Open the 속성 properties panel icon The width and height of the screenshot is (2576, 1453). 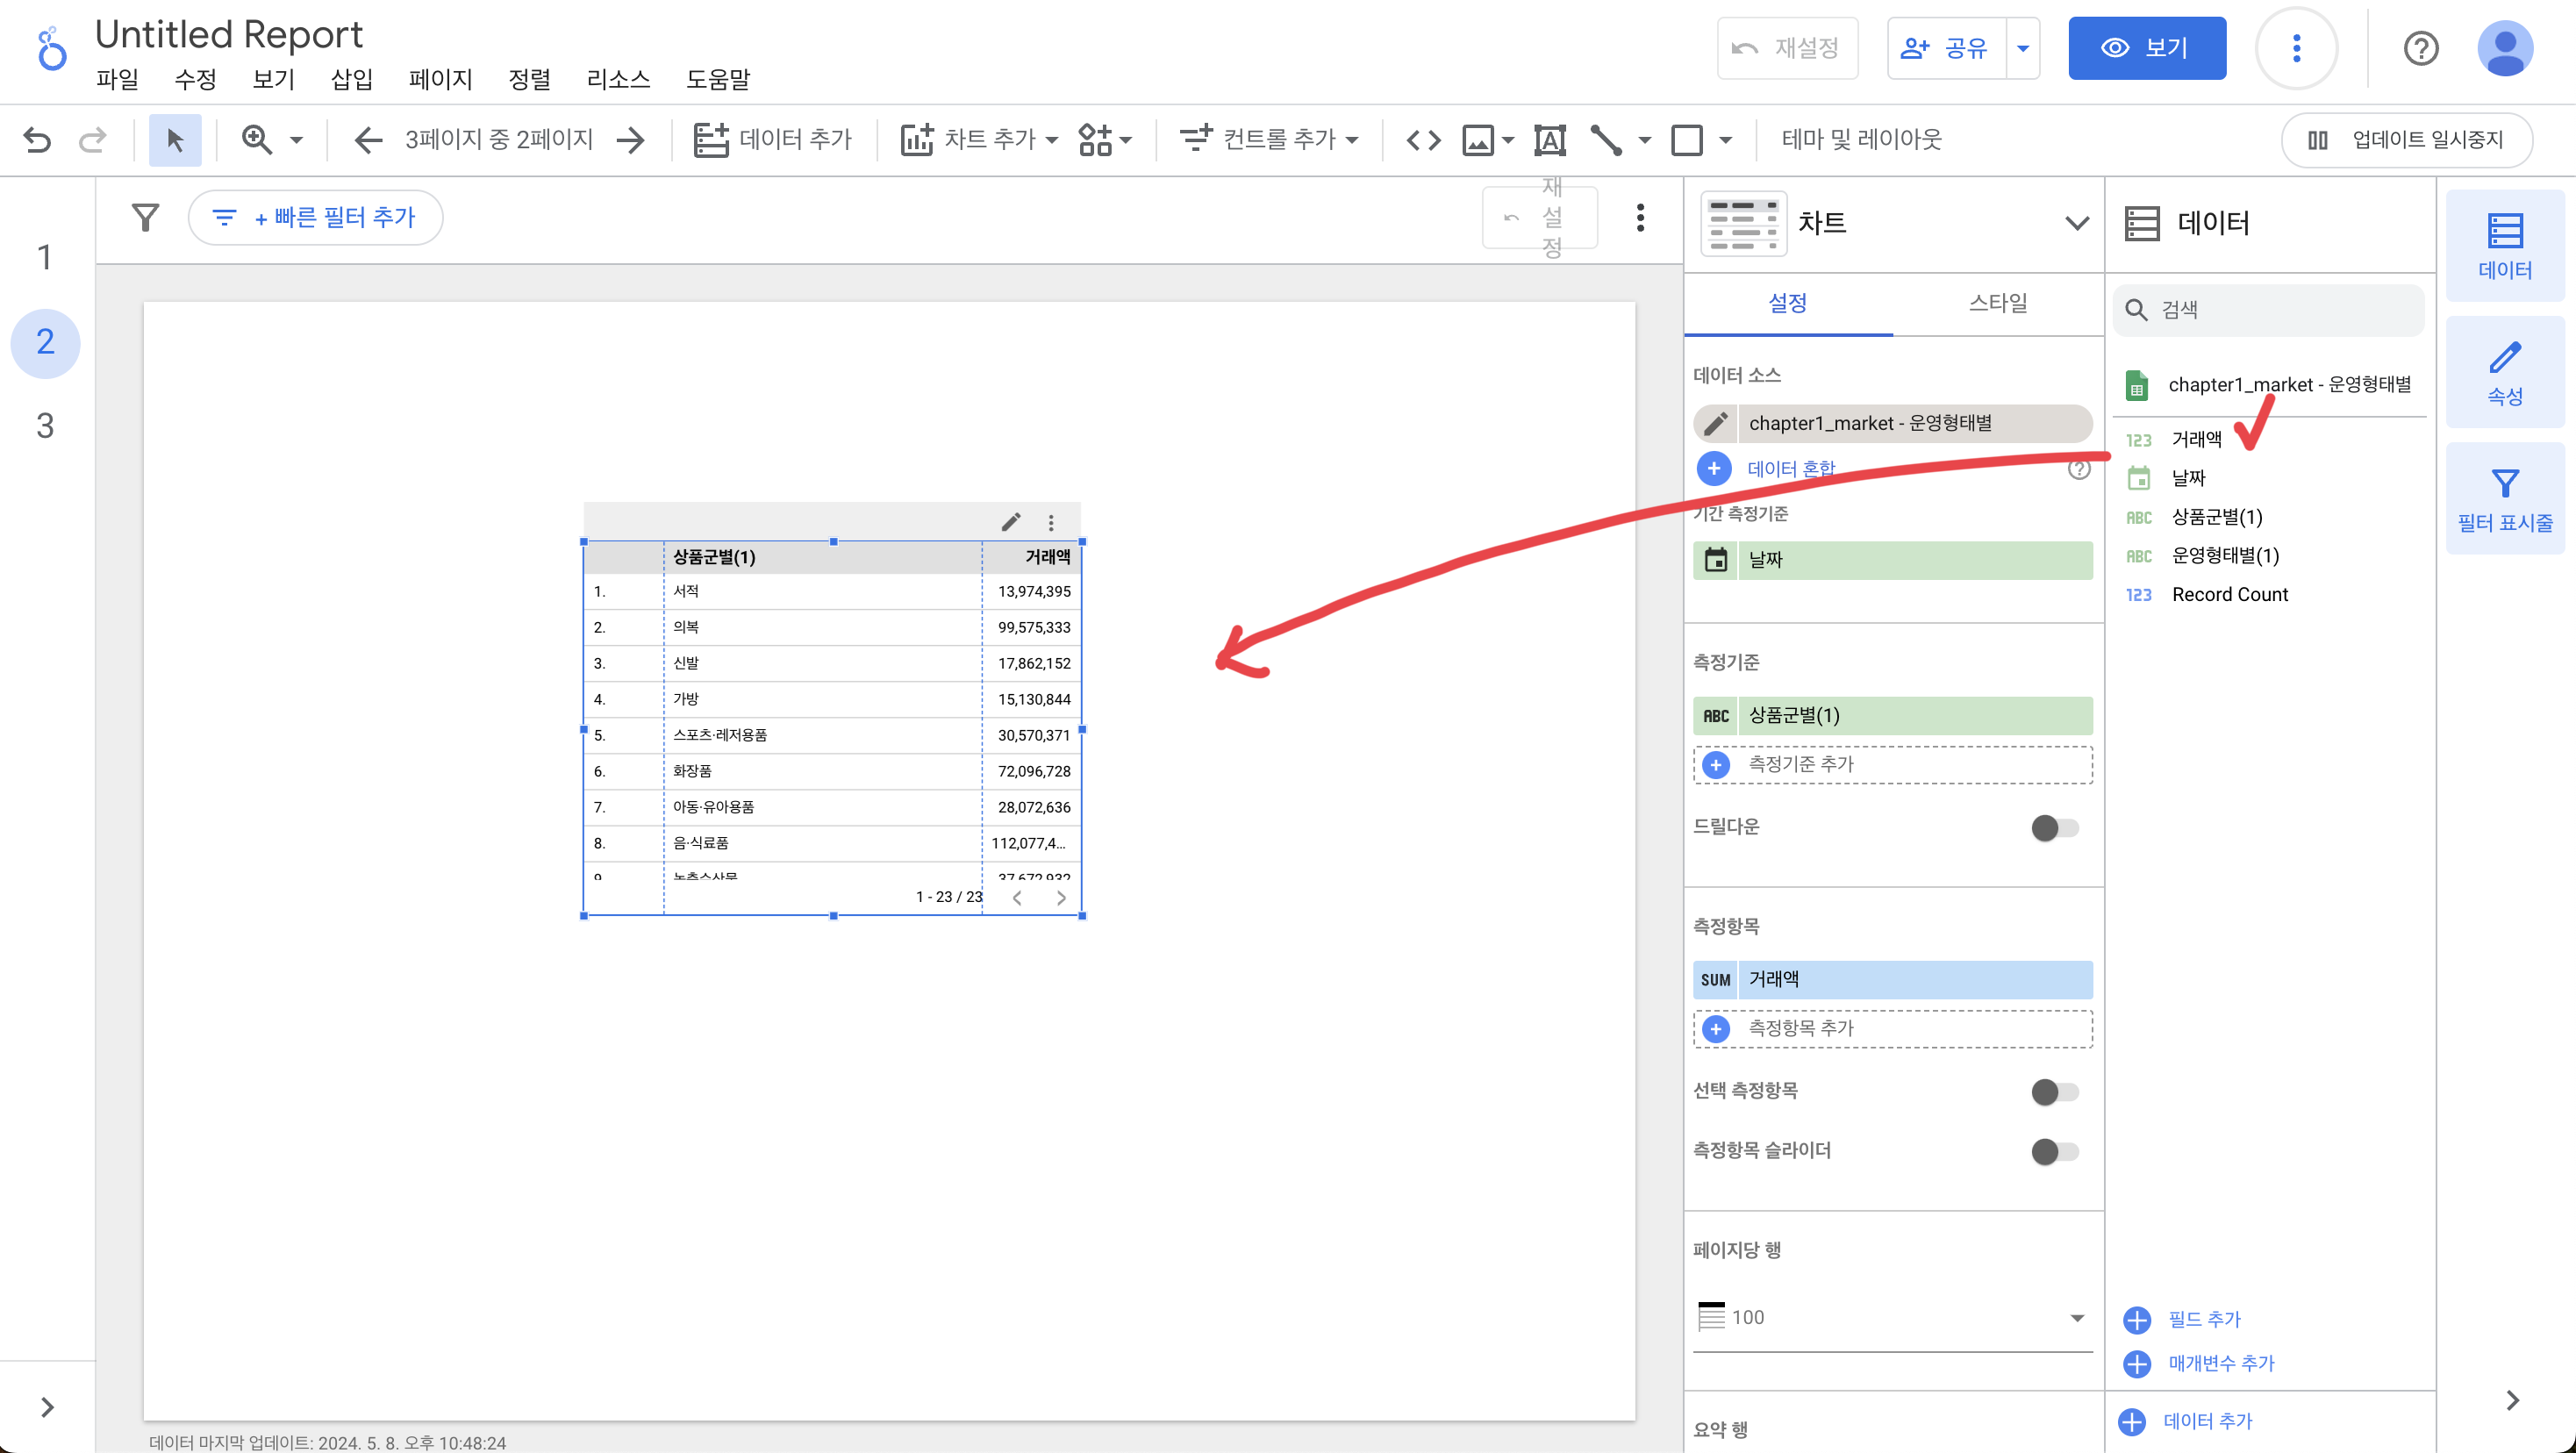2504,372
